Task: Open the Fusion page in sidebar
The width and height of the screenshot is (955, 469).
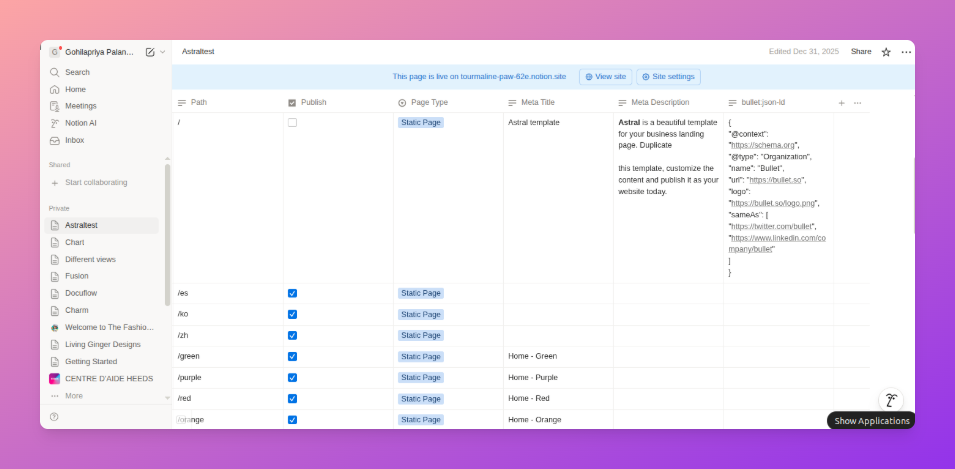Action: (77, 276)
